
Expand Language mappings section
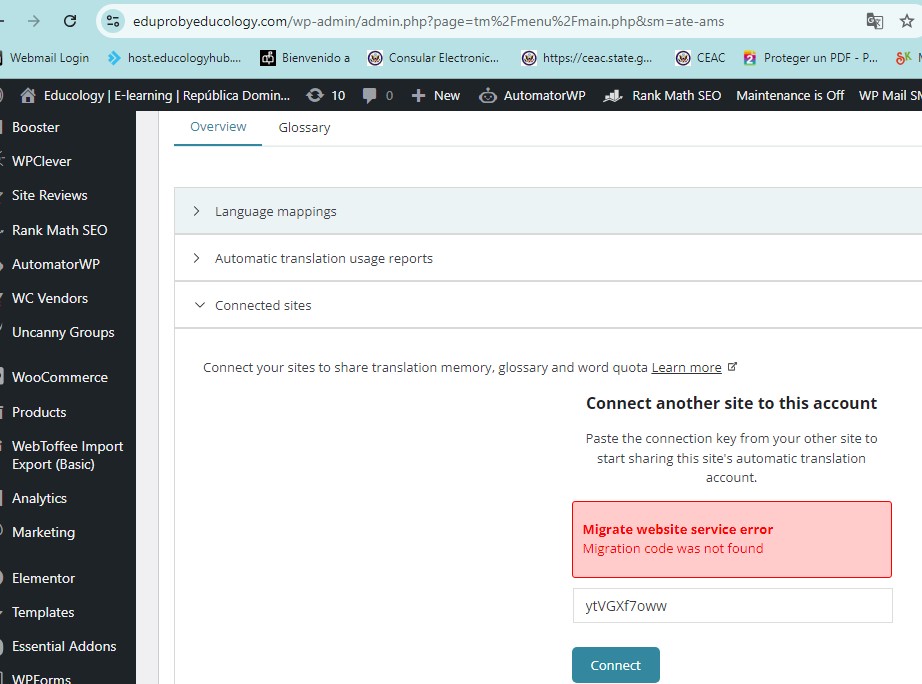(x=548, y=211)
